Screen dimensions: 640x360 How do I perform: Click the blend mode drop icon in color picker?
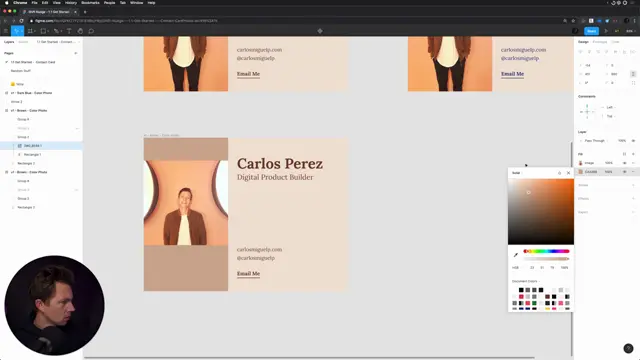tap(559, 173)
